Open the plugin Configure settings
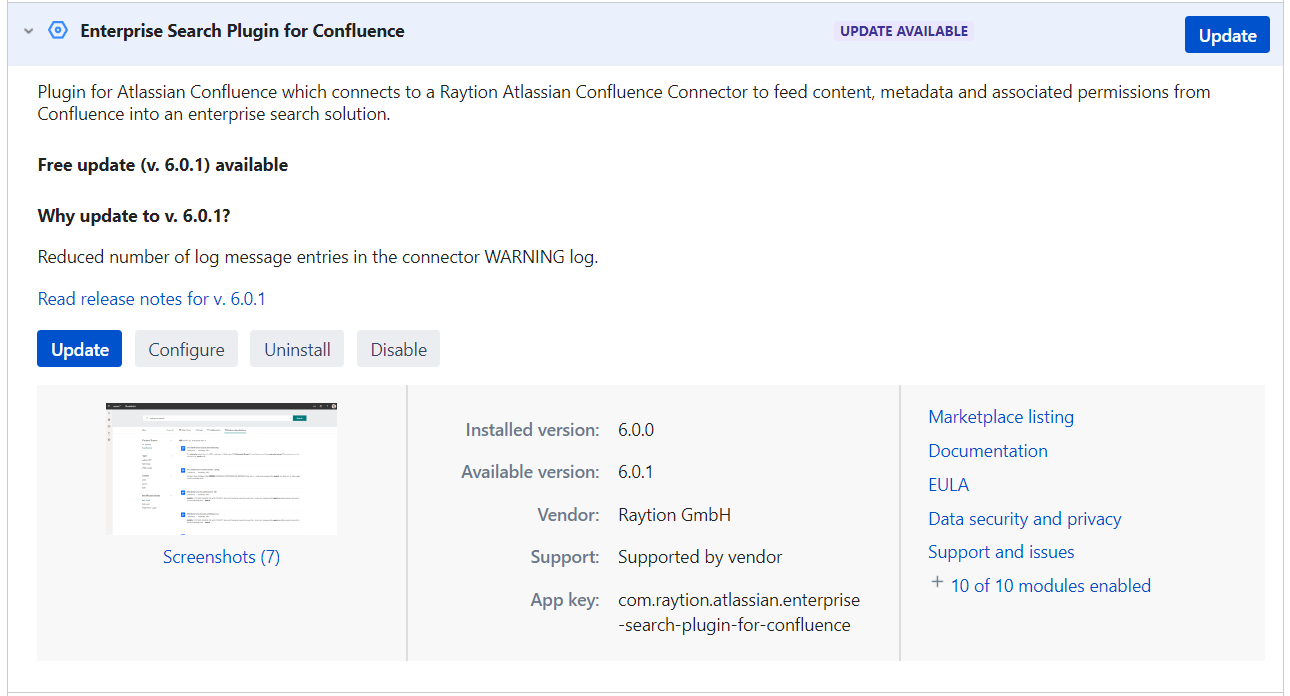1290x696 pixels. tap(186, 348)
